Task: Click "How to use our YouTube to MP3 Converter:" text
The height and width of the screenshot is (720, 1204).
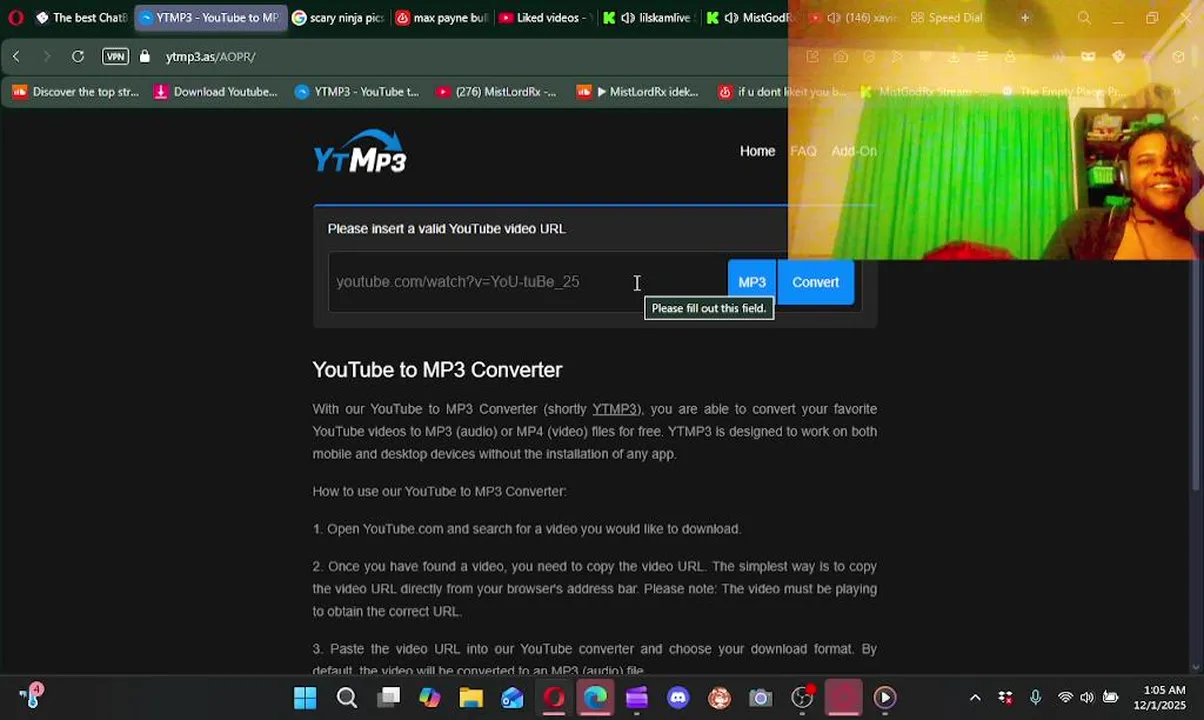Action: pos(439,491)
